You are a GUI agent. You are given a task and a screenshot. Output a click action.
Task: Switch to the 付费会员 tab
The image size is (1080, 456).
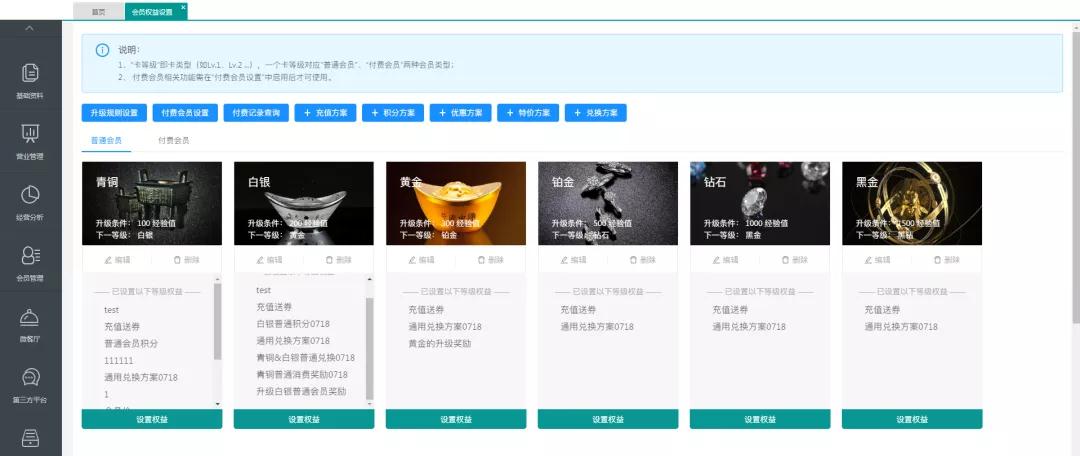pyautogui.click(x=173, y=141)
